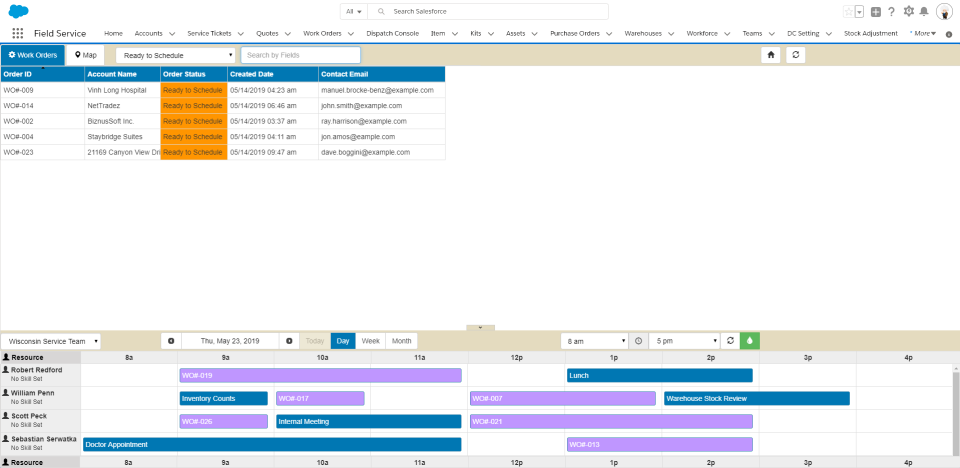Open the App Launcher grid icon

coord(18,34)
